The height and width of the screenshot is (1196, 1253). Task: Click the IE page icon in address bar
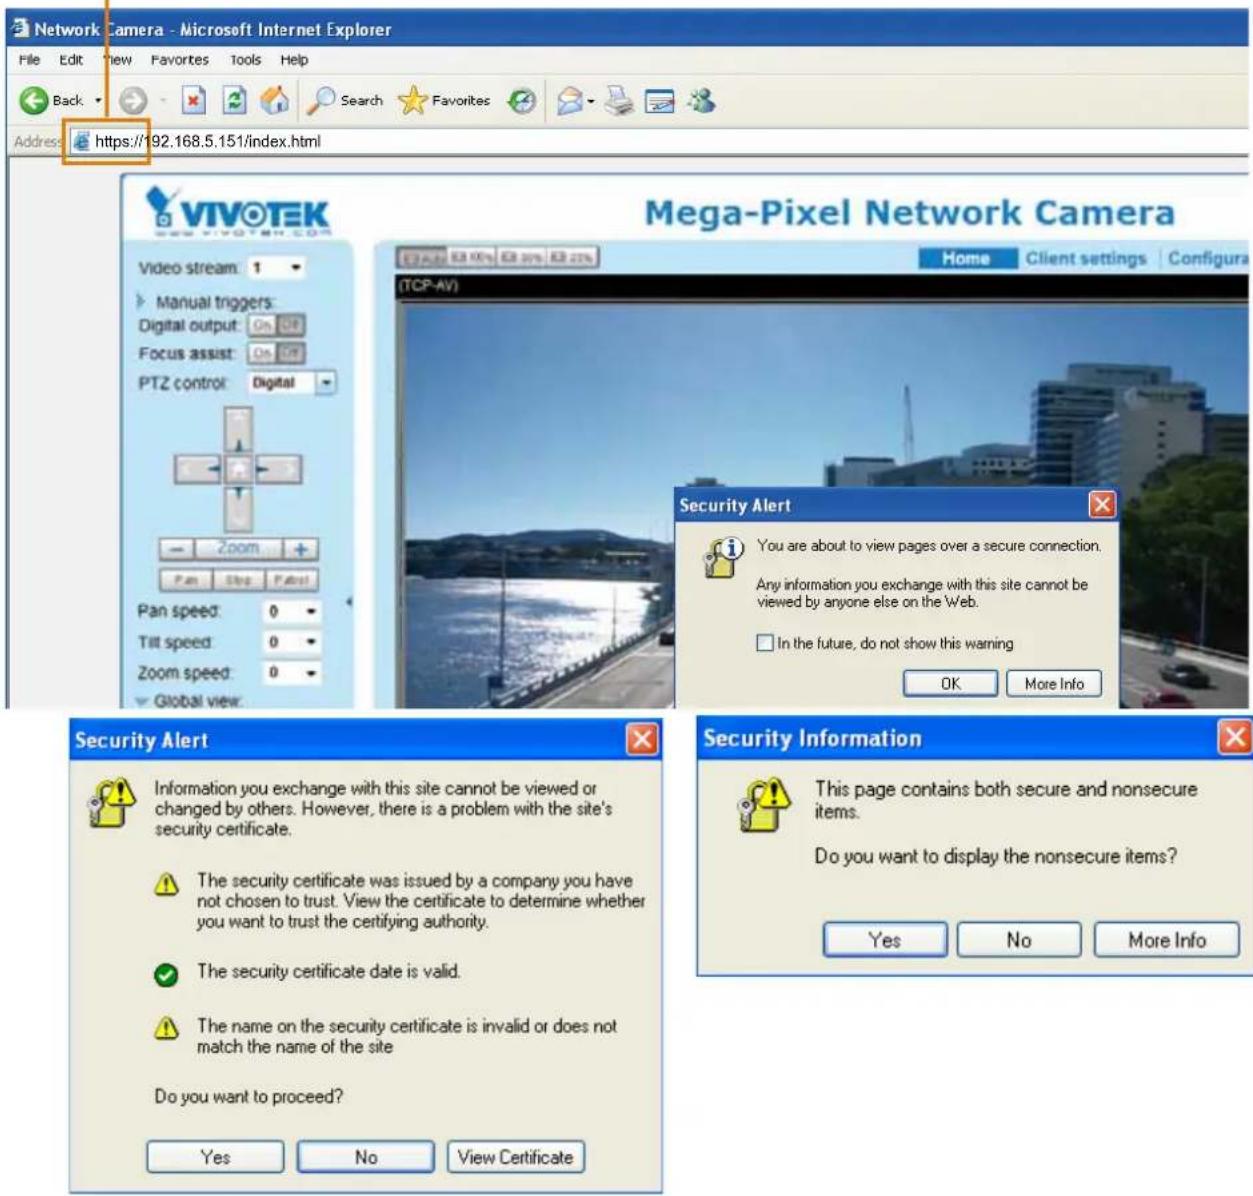[x=81, y=141]
